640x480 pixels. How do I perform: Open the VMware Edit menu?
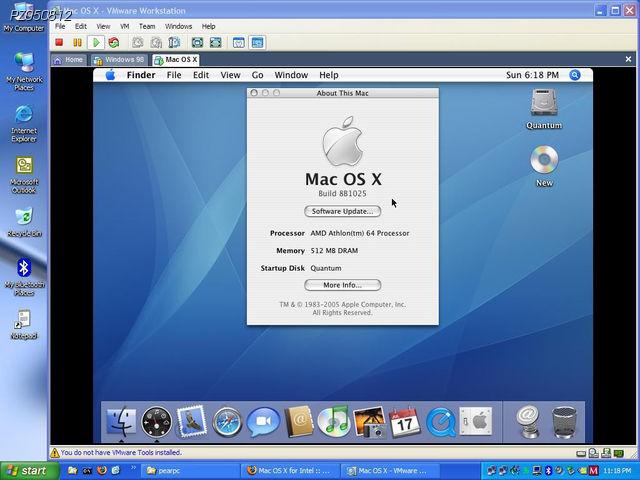(x=80, y=26)
